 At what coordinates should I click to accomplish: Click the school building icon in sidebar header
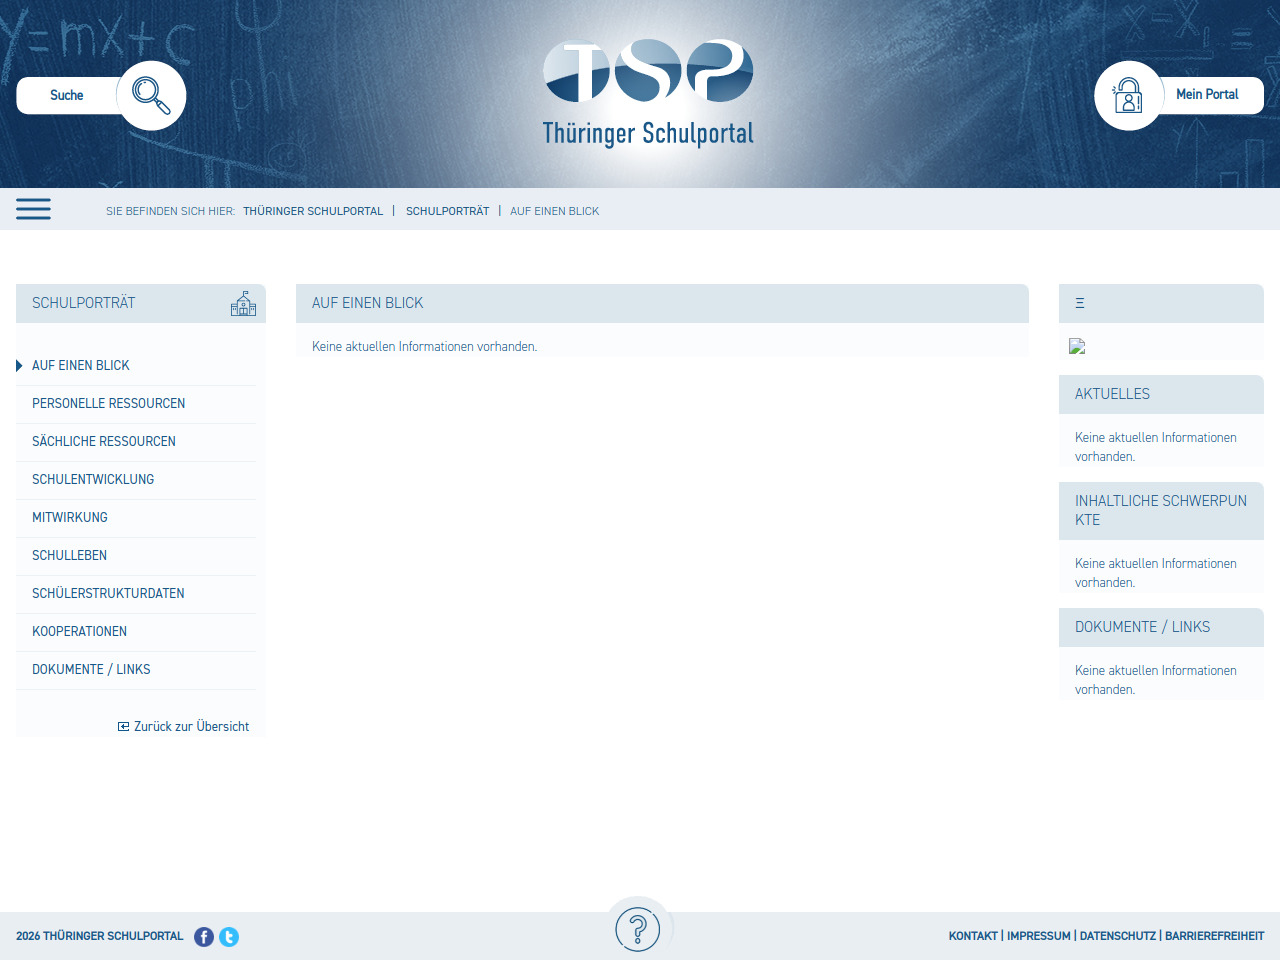click(x=243, y=304)
